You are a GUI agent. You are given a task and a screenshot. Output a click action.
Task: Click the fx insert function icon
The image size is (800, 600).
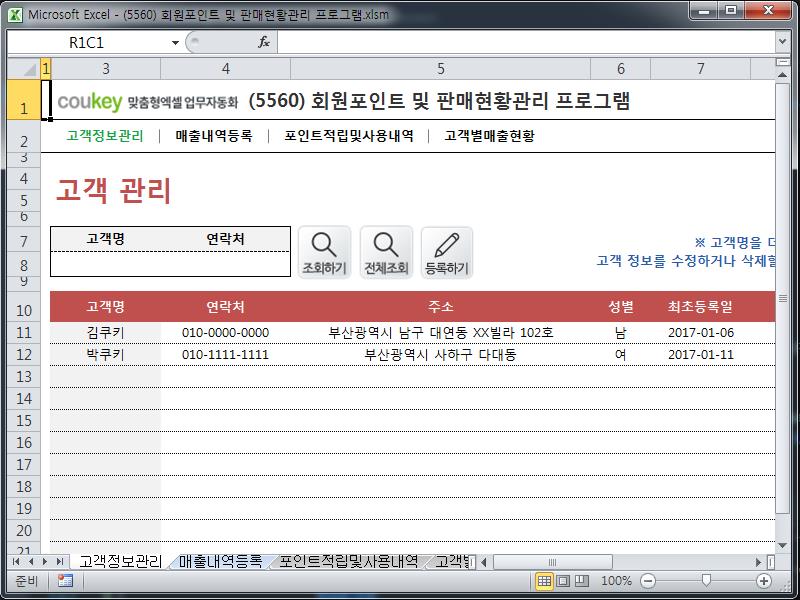[264, 42]
